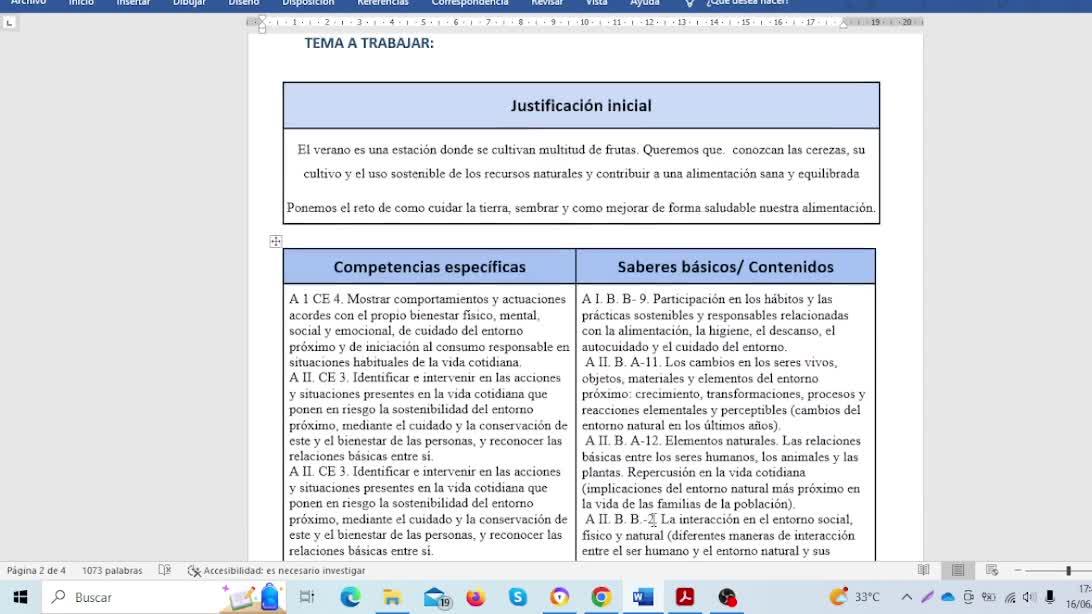Click the right indent marker on the ruler

[843, 24]
